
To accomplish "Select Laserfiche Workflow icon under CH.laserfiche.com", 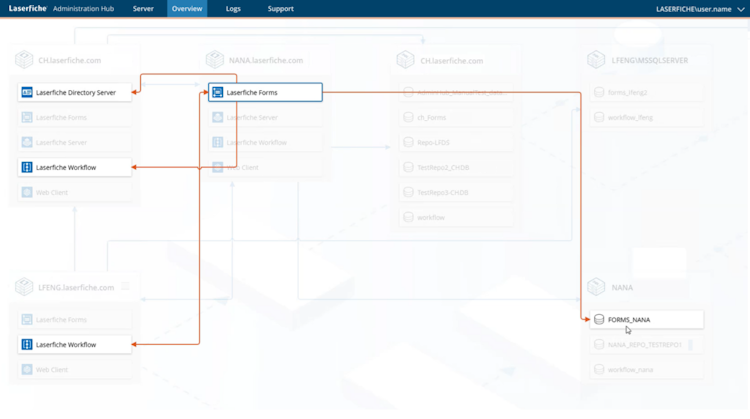I will [x=27, y=167].
